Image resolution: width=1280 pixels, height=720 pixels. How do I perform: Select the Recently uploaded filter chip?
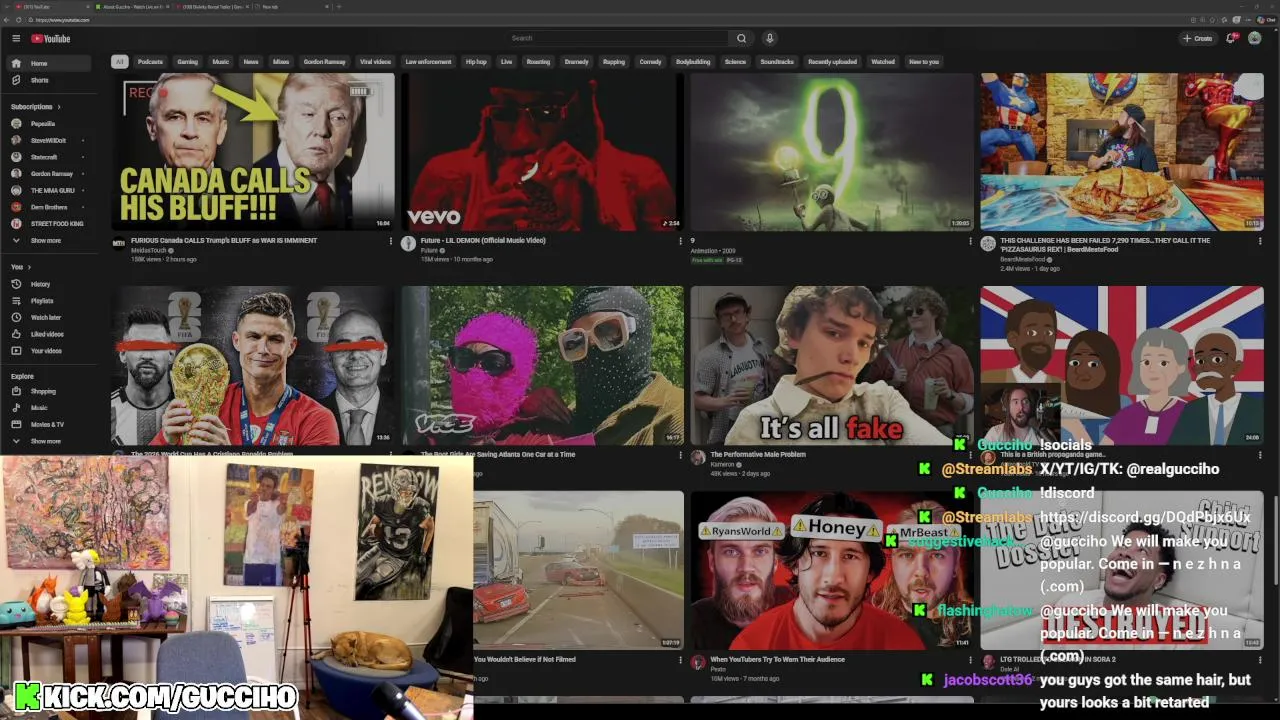coord(832,62)
